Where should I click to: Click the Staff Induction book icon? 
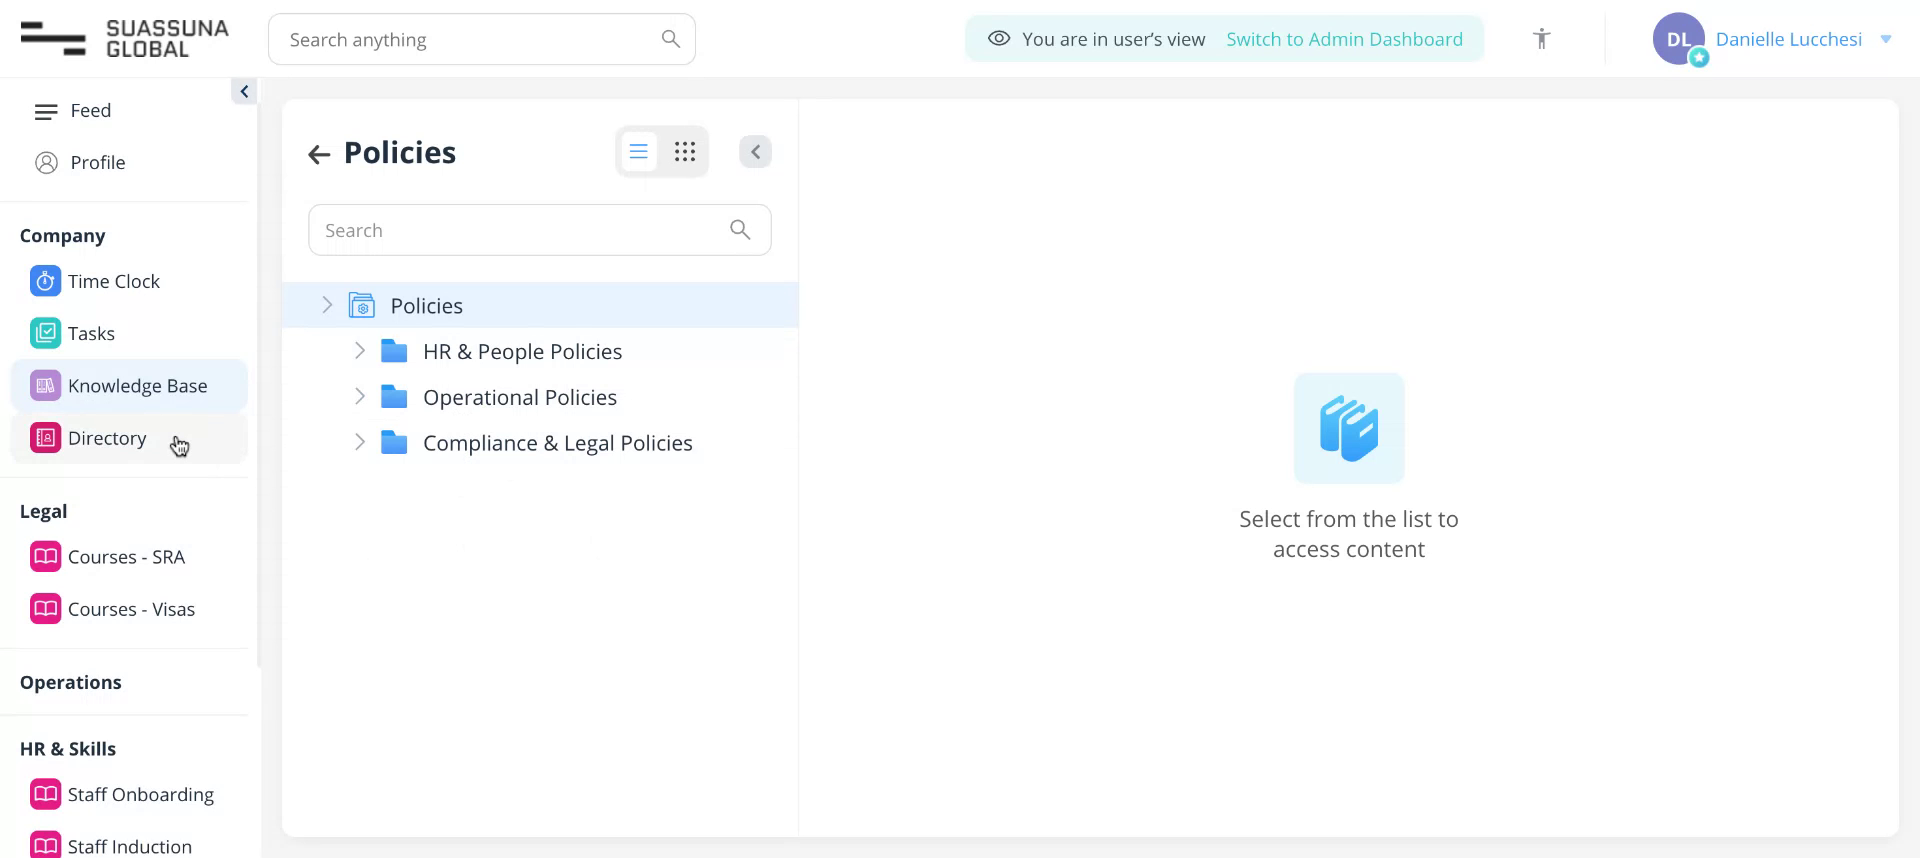(45, 846)
